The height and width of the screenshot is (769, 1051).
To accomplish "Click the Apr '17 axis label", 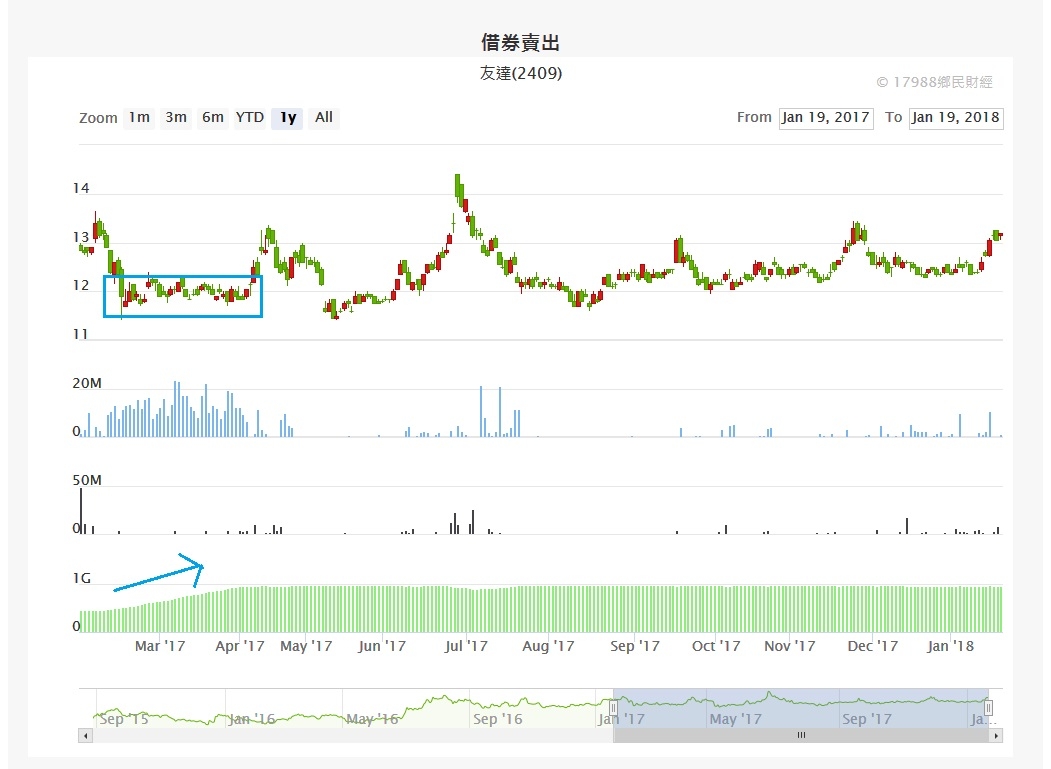I will point(239,646).
